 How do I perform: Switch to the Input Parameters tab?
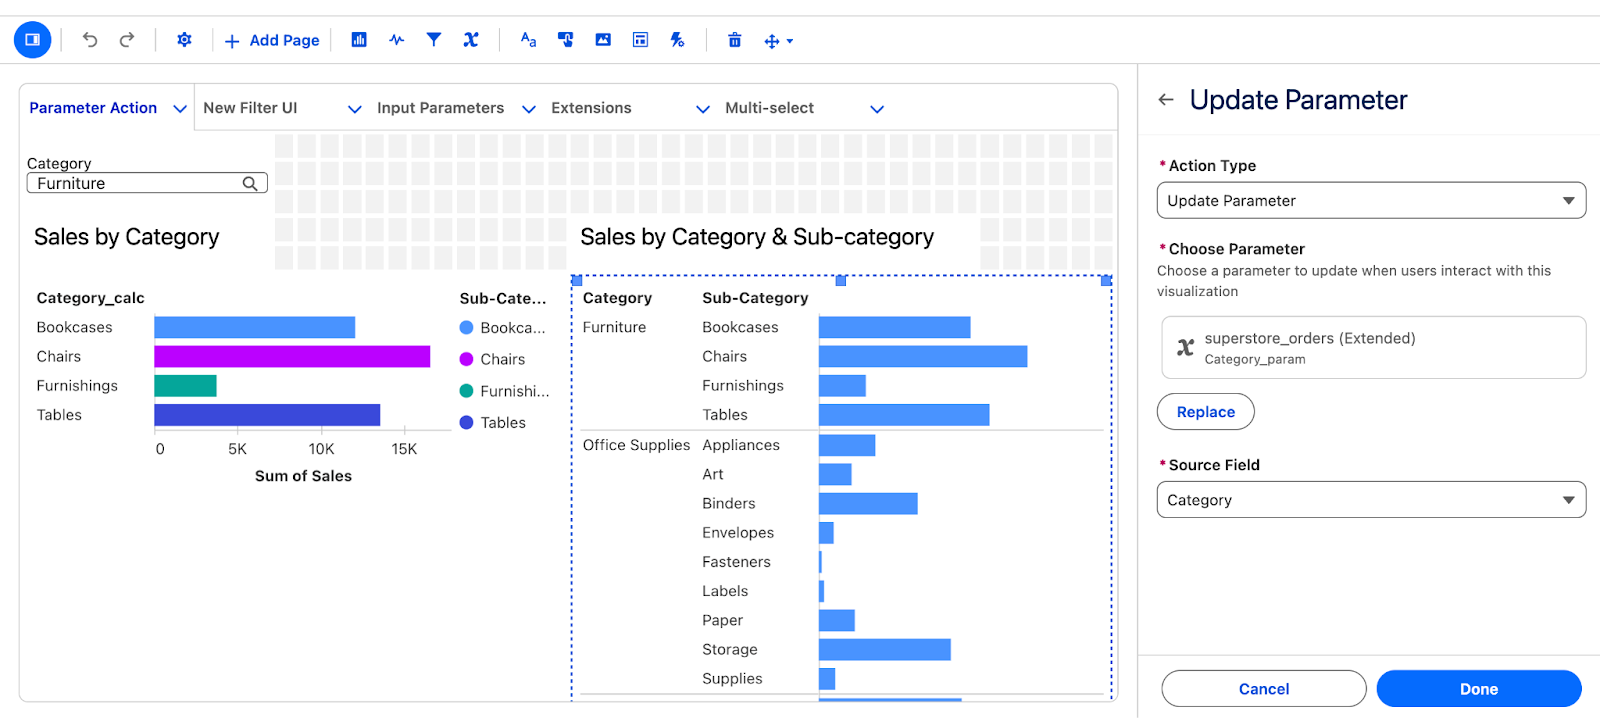(x=440, y=108)
